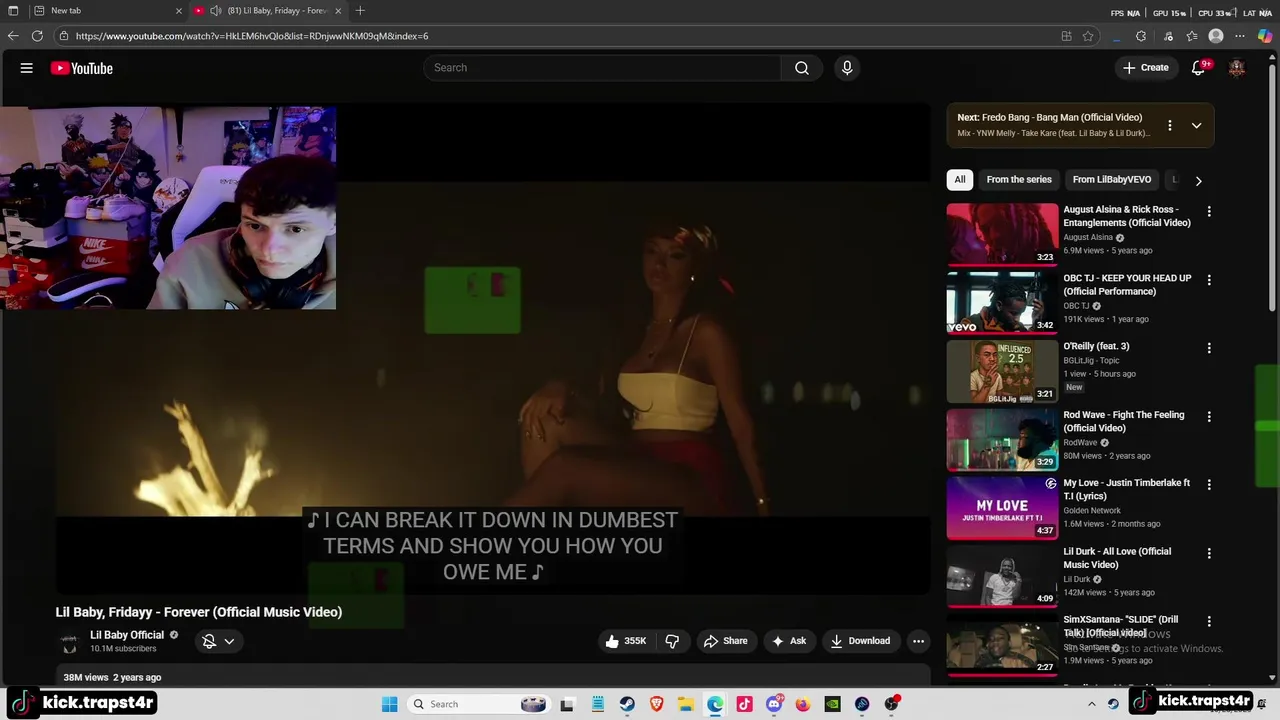
Task: Open options for Lil Durk All Love video
Action: pos(1209,553)
